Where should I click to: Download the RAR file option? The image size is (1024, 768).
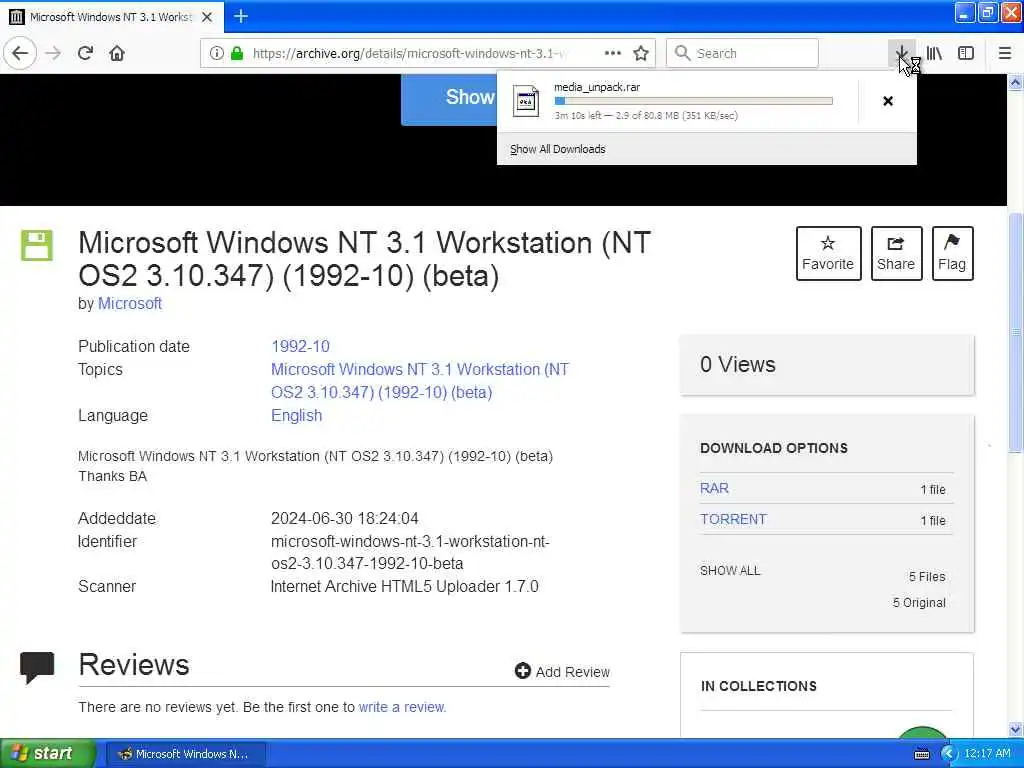coord(714,488)
